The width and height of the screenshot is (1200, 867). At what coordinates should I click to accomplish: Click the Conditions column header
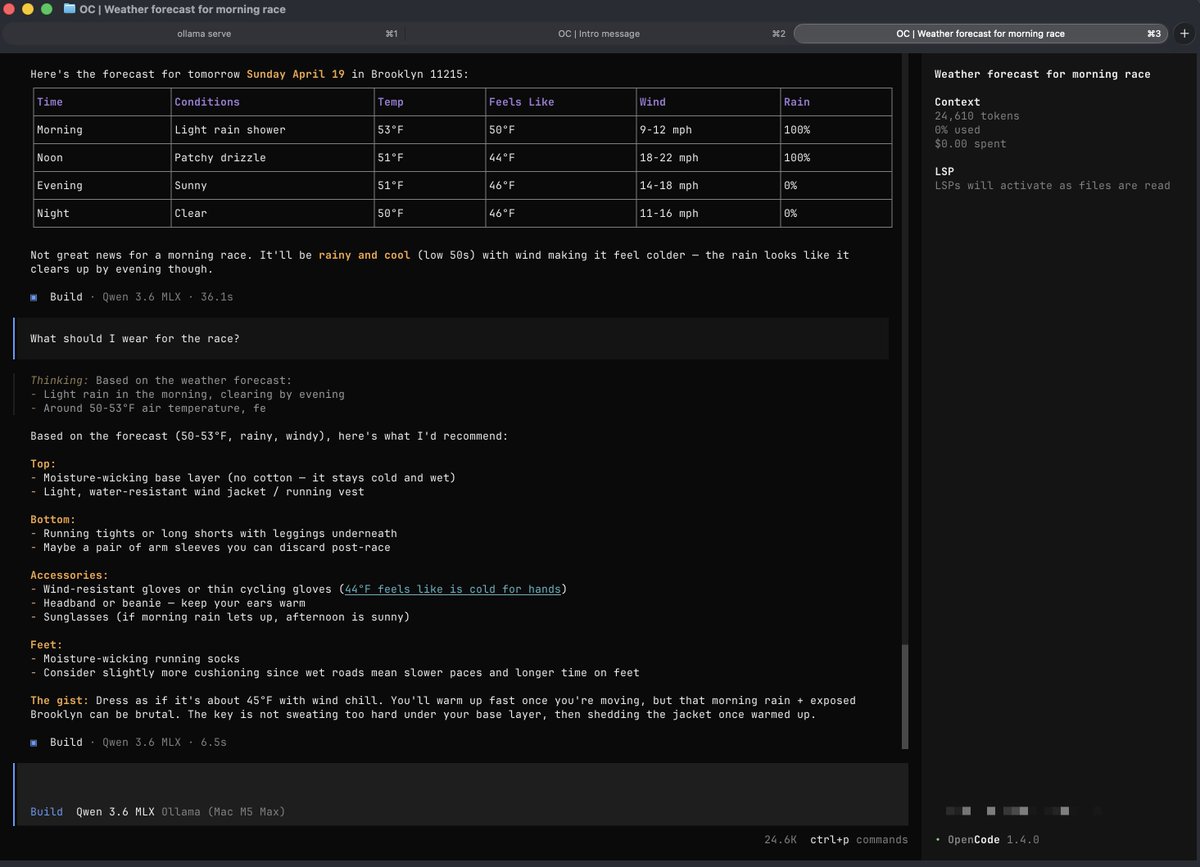click(207, 102)
